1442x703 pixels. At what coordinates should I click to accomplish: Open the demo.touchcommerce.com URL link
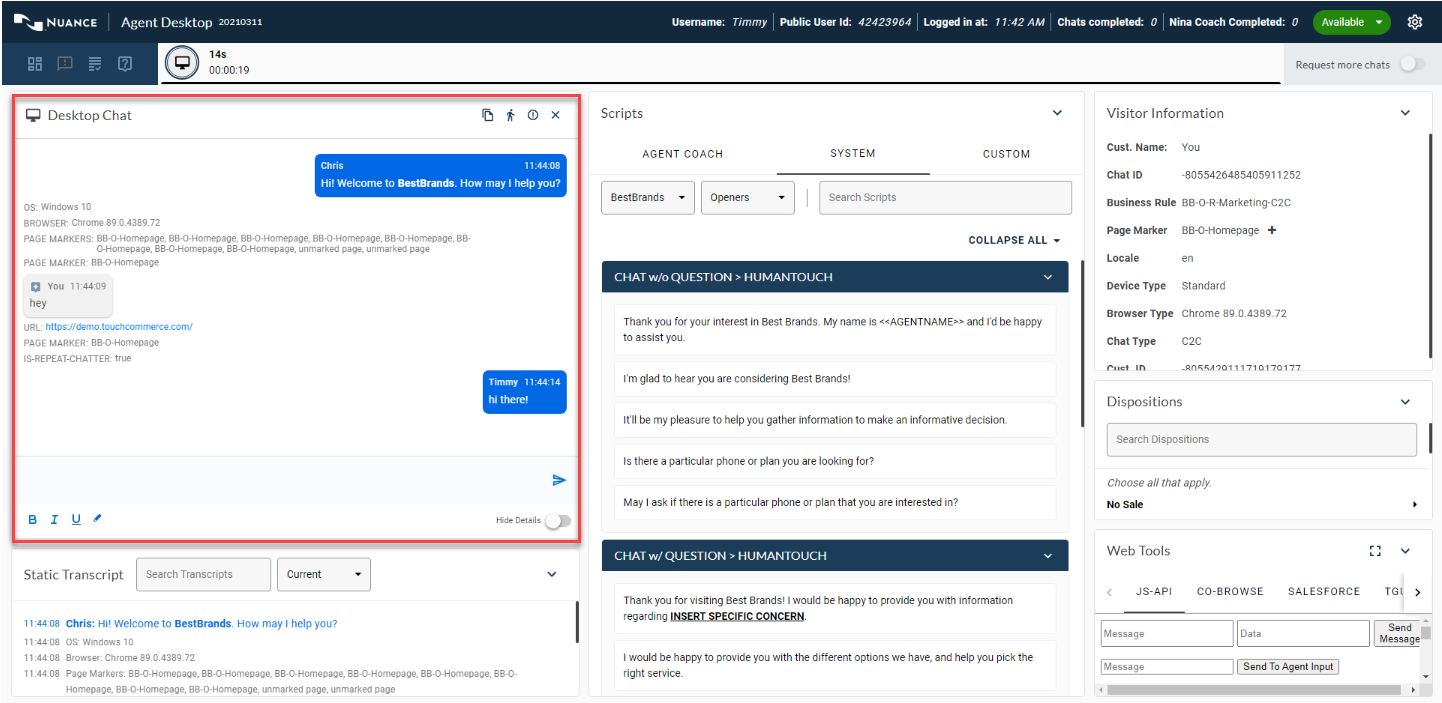[119, 327]
